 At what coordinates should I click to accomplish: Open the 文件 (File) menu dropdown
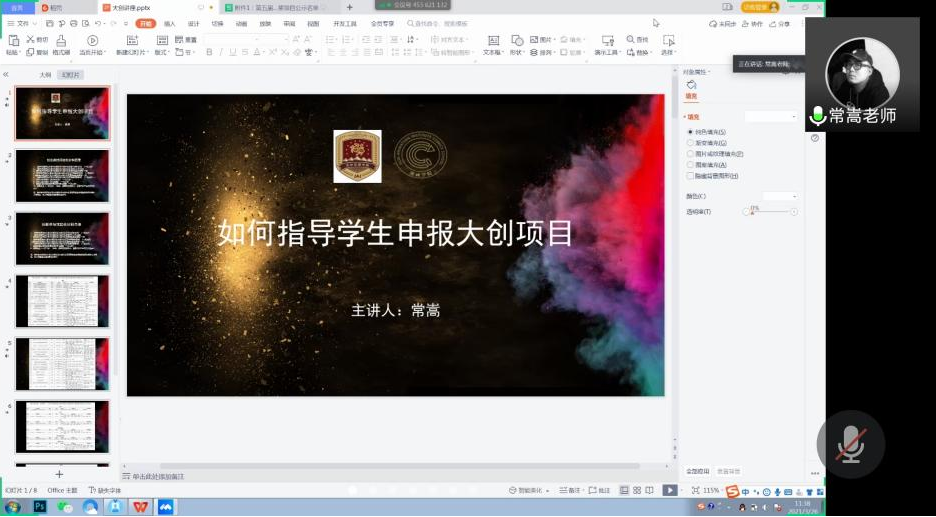point(22,23)
